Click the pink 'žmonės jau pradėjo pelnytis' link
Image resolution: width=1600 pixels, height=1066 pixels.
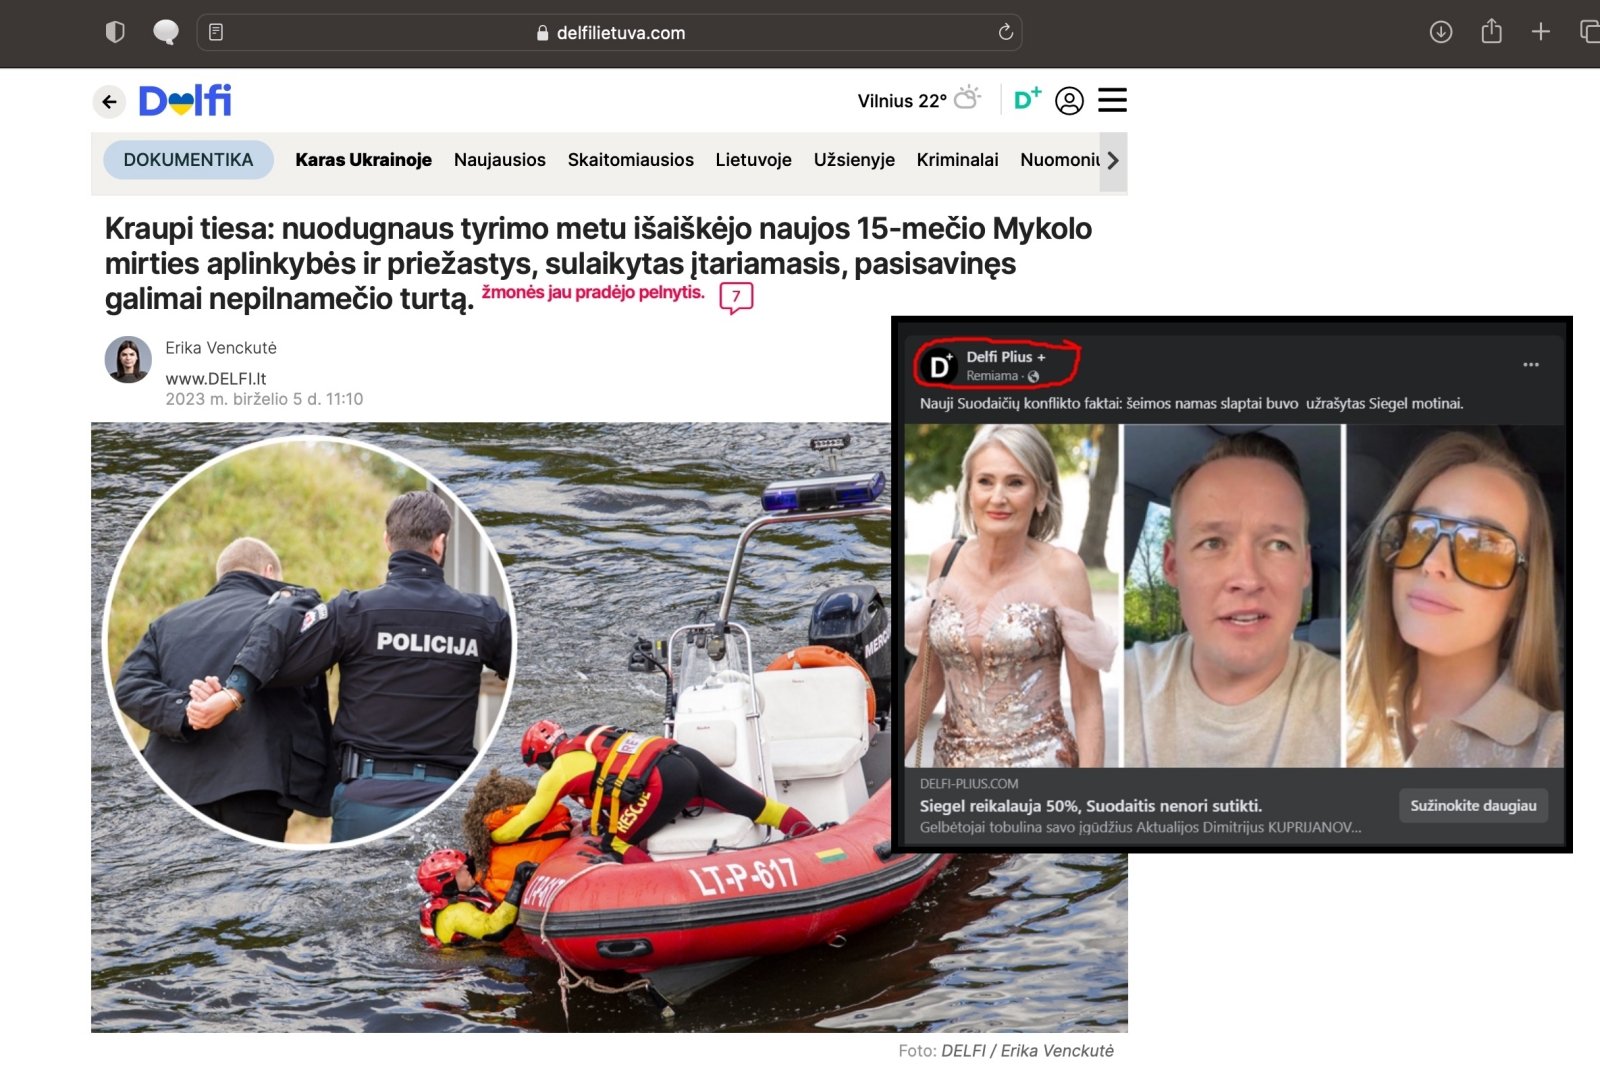pos(593,292)
